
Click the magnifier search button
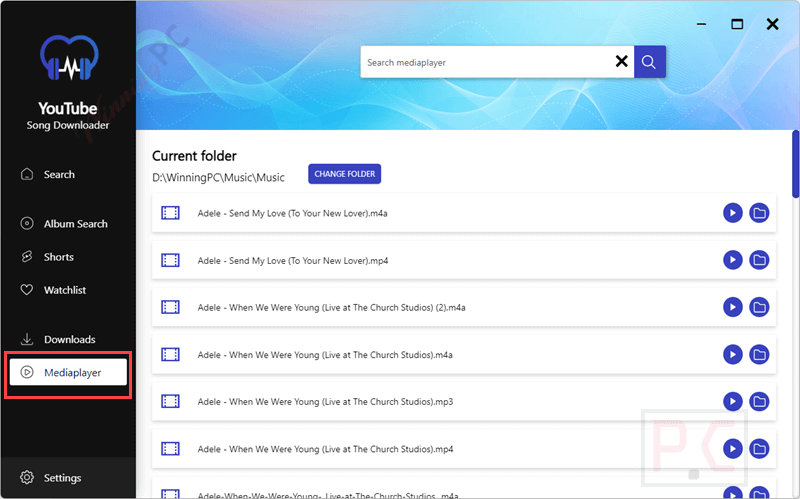pyautogui.click(x=649, y=62)
